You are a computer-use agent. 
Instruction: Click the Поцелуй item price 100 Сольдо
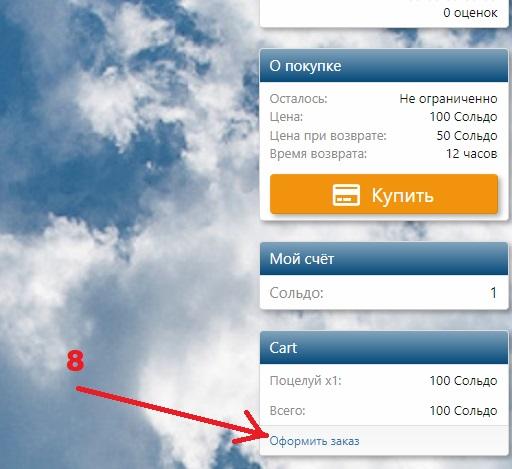[463, 380]
